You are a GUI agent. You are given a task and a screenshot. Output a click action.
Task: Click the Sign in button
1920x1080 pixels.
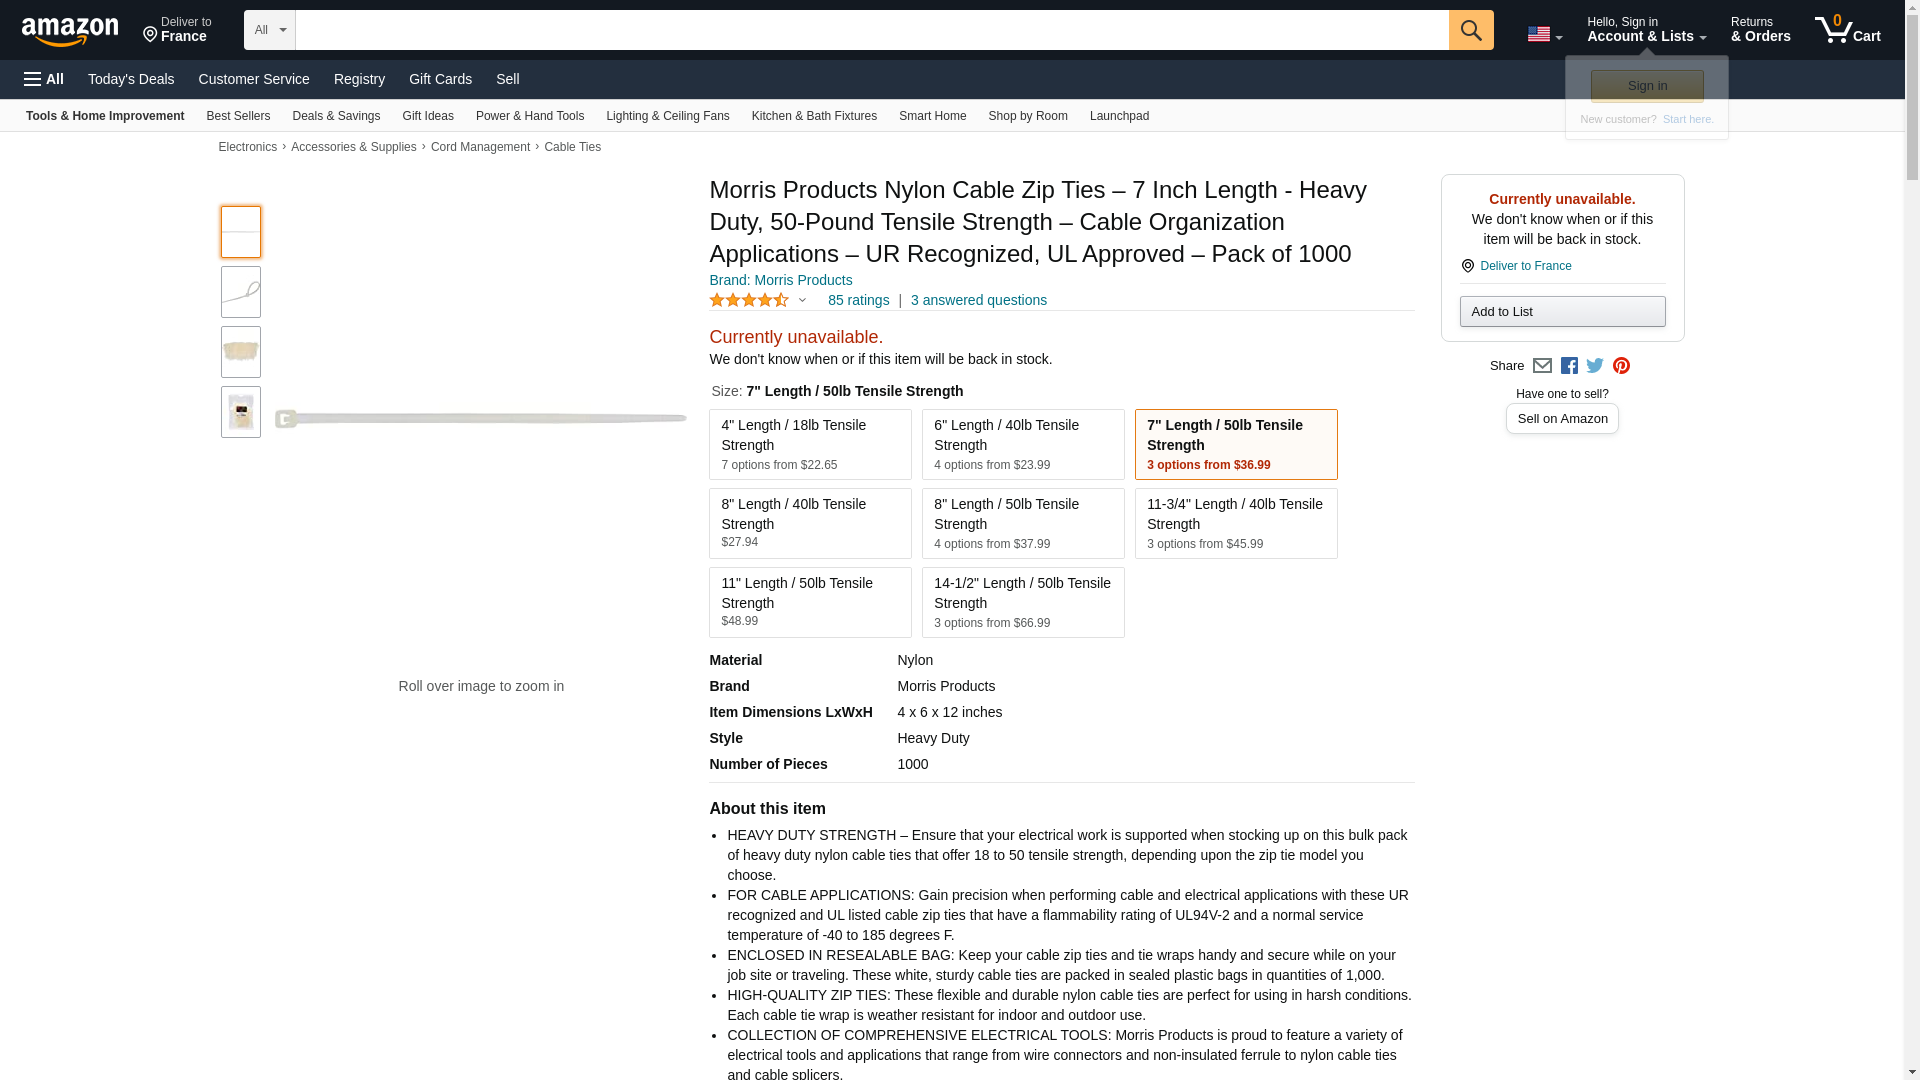pyautogui.click(x=1646, y=86)
